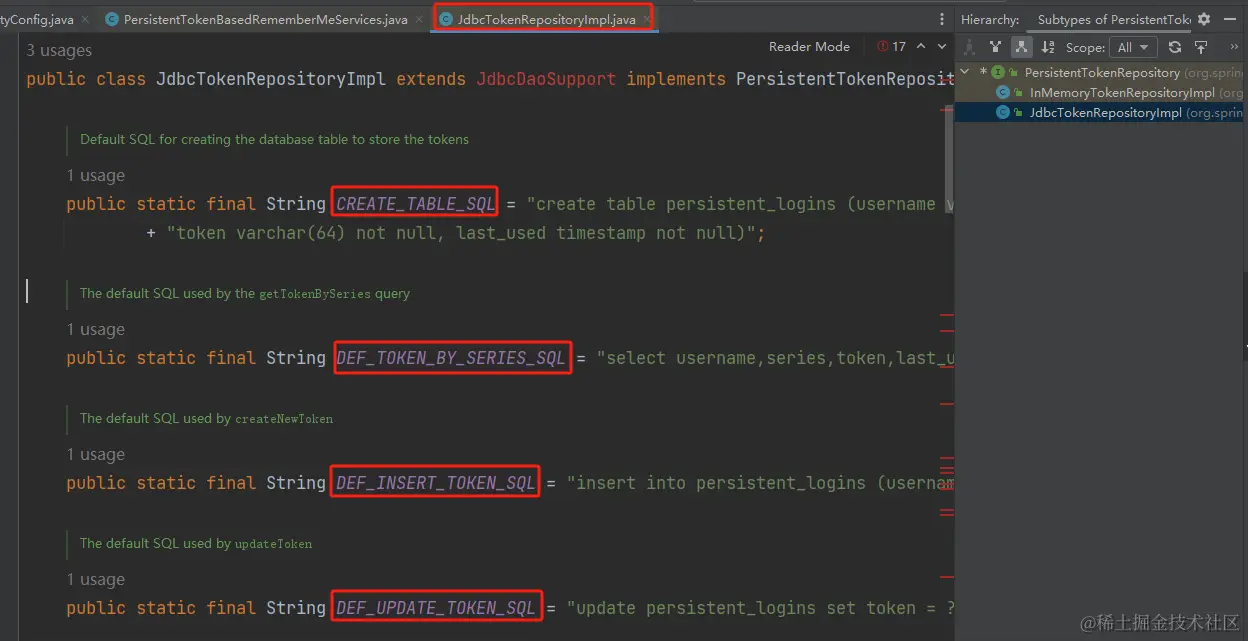This screenshot has height=641, width=1248.
Task: Click the "insert into persistent_logins" string
Action: pyautogui.click(x=760, y=483)
